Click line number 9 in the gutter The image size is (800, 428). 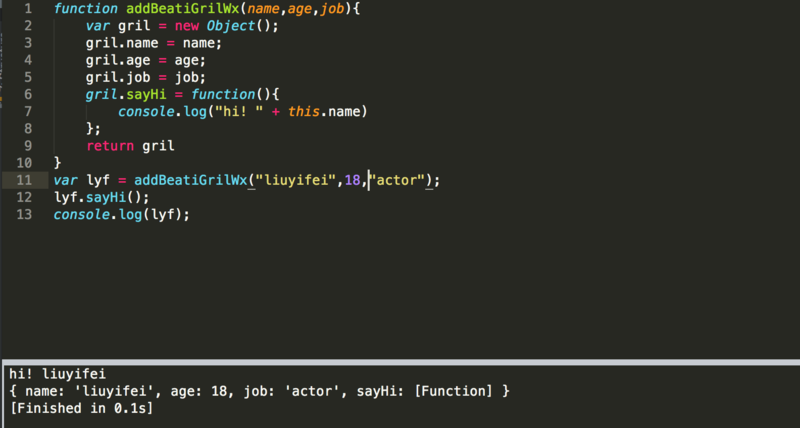tap(28, 146)
